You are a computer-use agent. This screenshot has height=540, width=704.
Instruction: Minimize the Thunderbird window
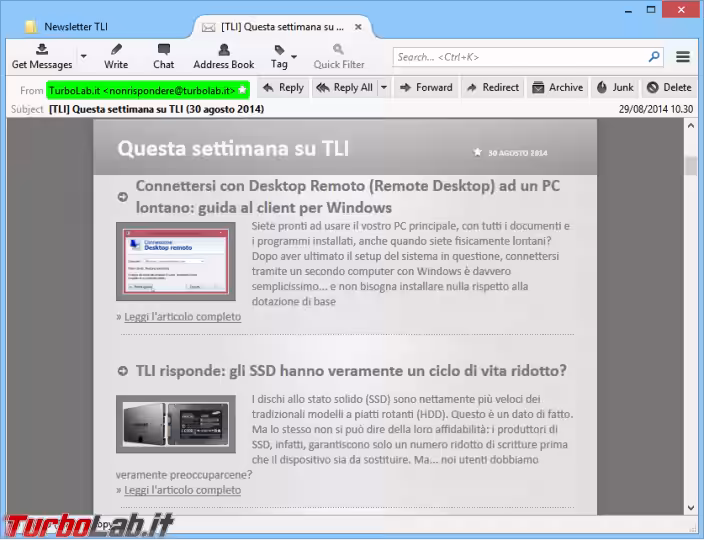629,10
